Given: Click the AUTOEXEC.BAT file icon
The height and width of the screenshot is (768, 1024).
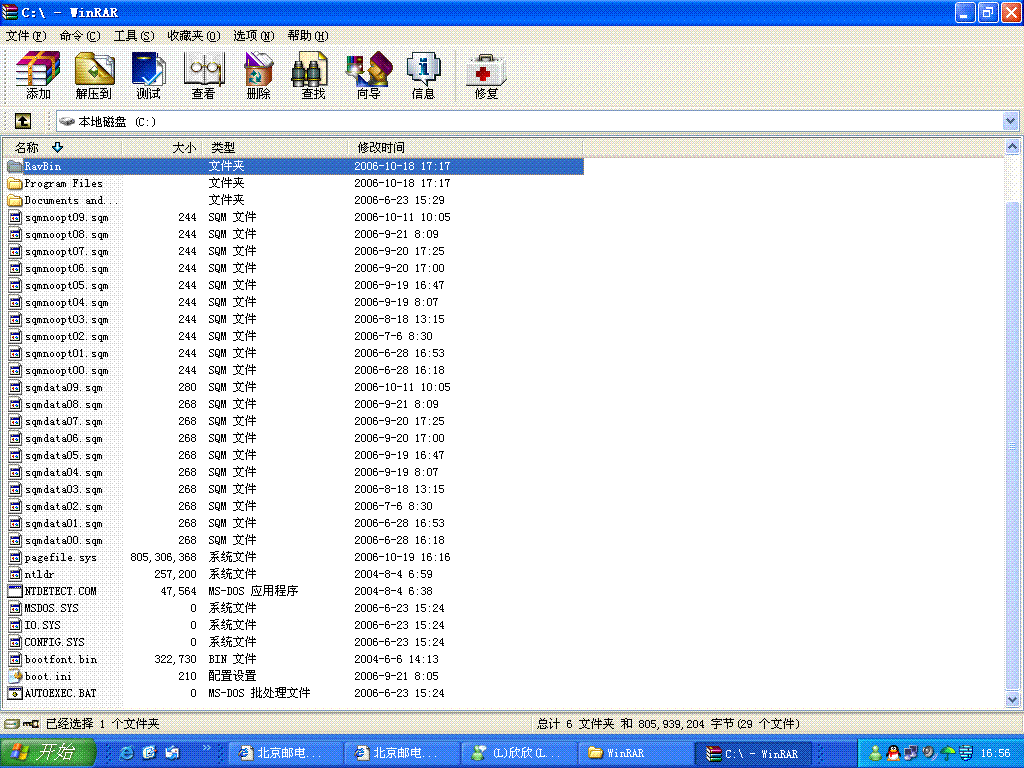Looking at the screenshot, I should click(x=15, y=693).
